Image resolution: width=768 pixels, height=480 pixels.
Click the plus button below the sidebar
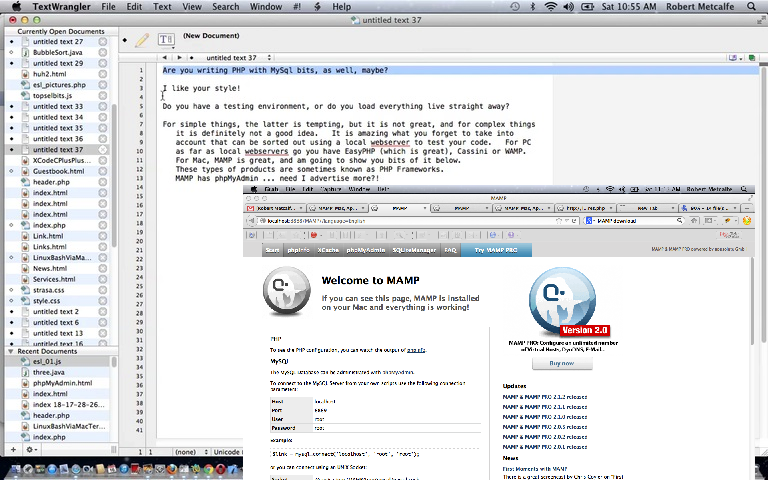pyautogui.click(x=13, y=449)
